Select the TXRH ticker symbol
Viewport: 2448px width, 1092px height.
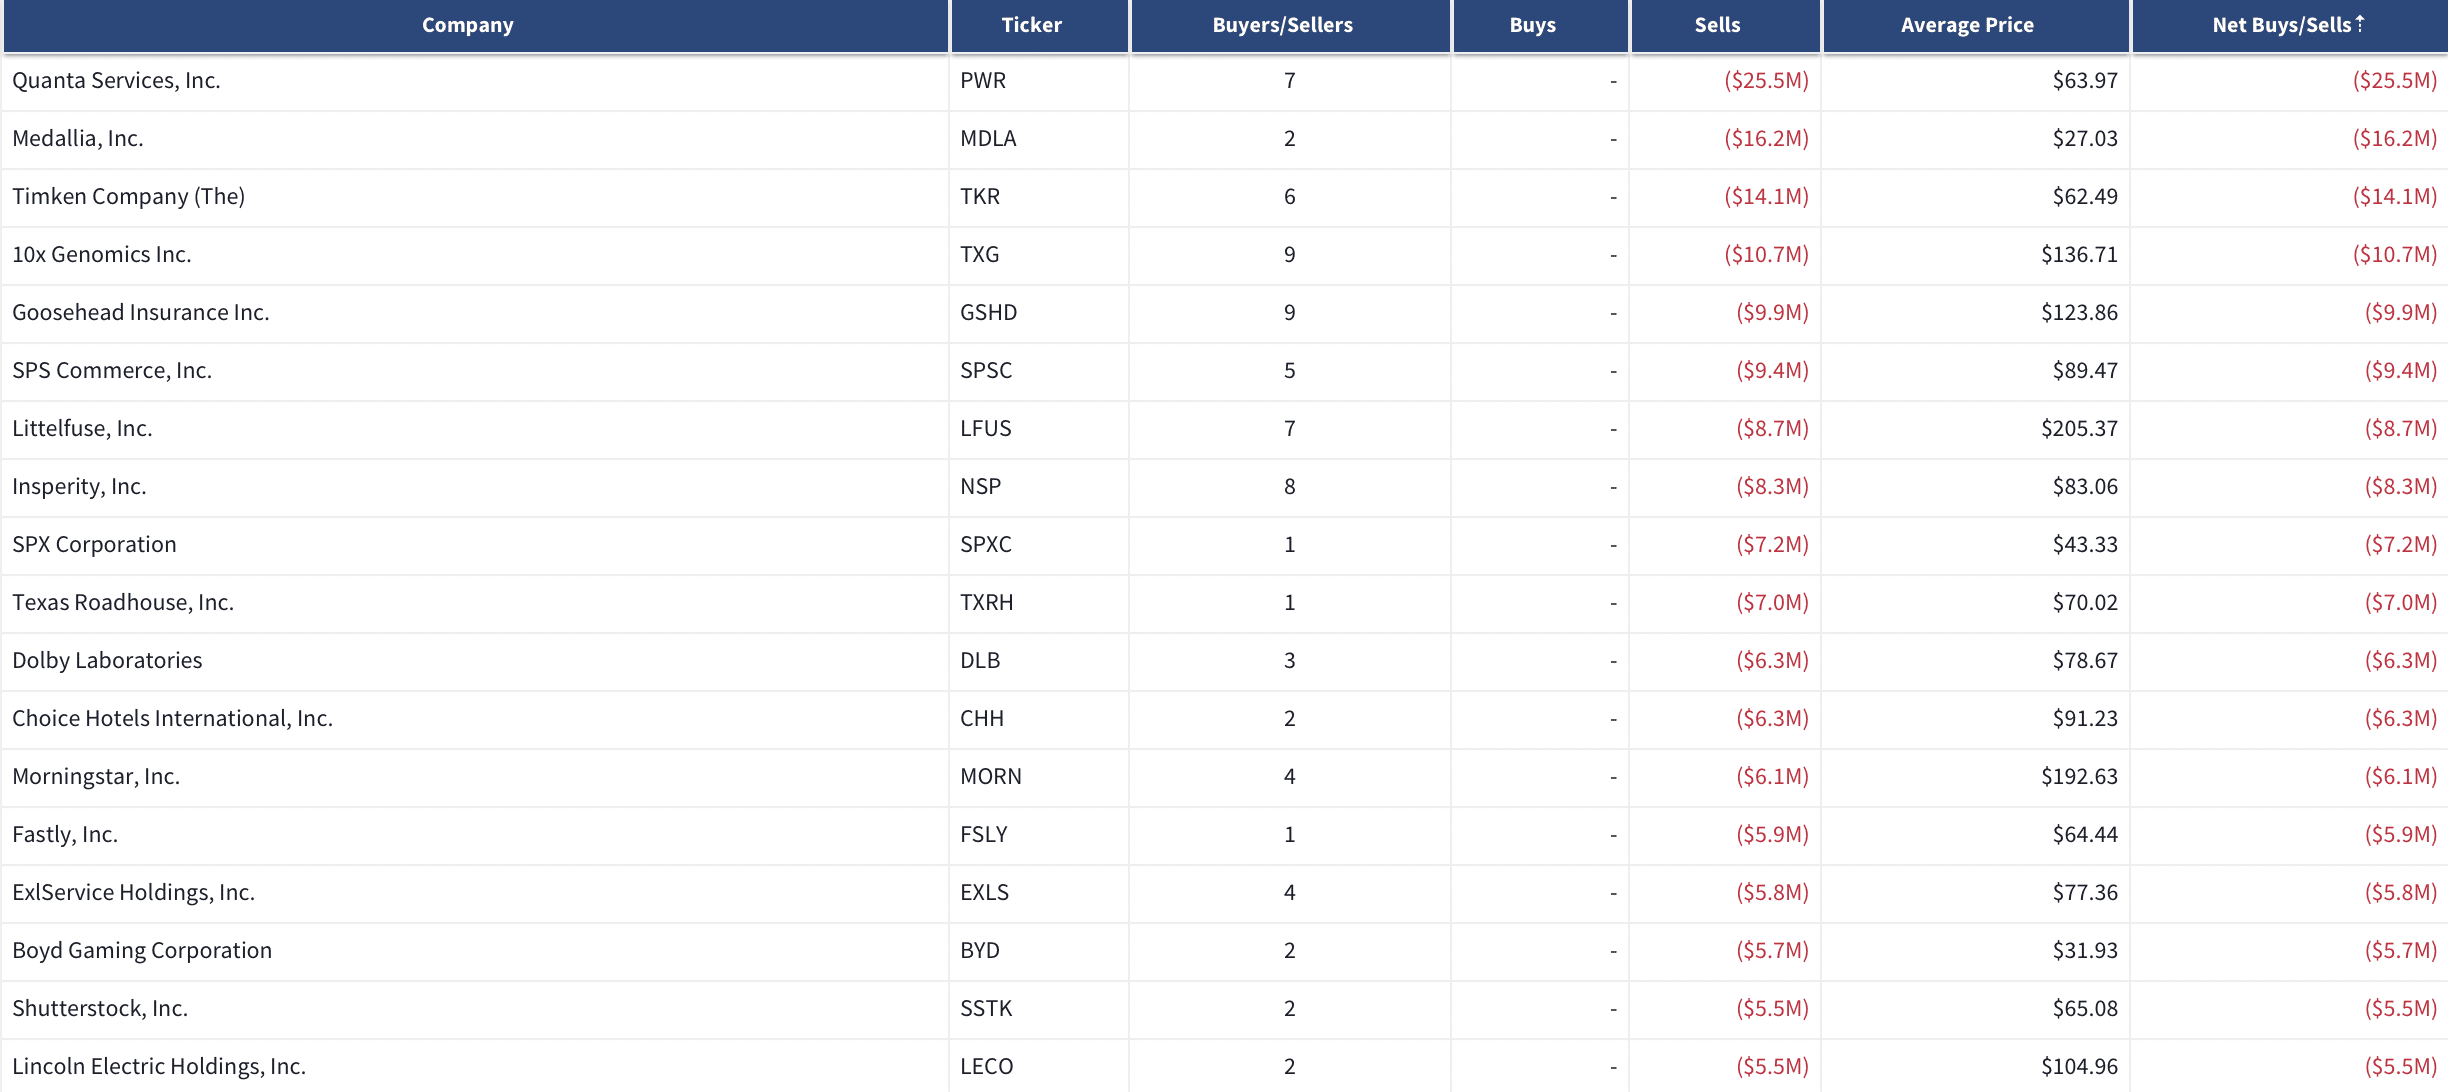pyautogui.click(x=987, y=602)
